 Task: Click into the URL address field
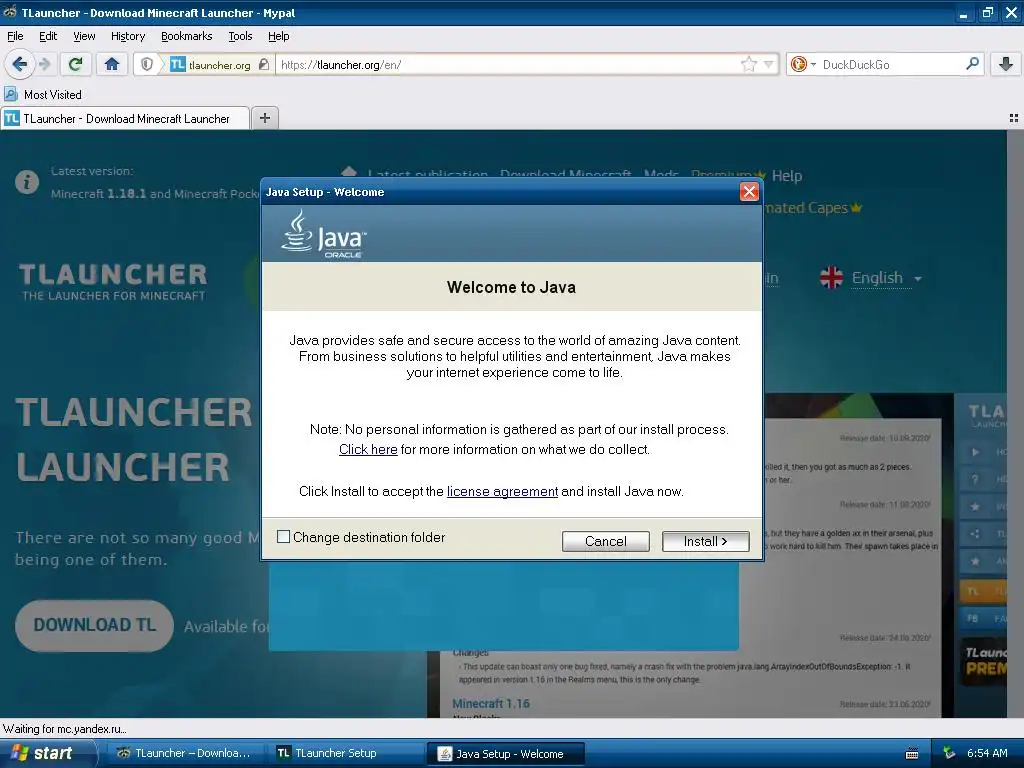506,64
